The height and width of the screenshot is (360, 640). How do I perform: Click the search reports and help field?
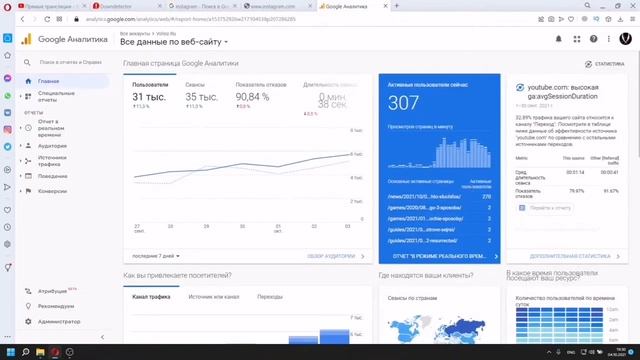tap(70, 62)
